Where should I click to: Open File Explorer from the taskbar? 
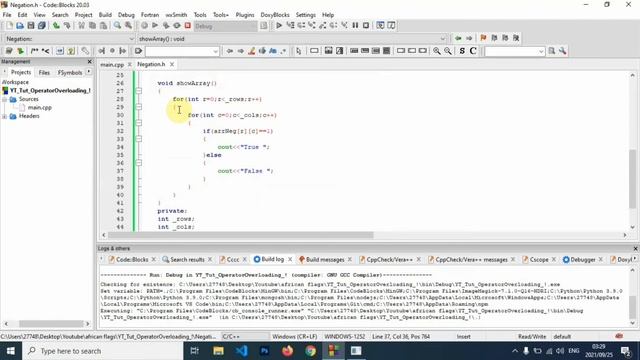(x=218, y=351)
